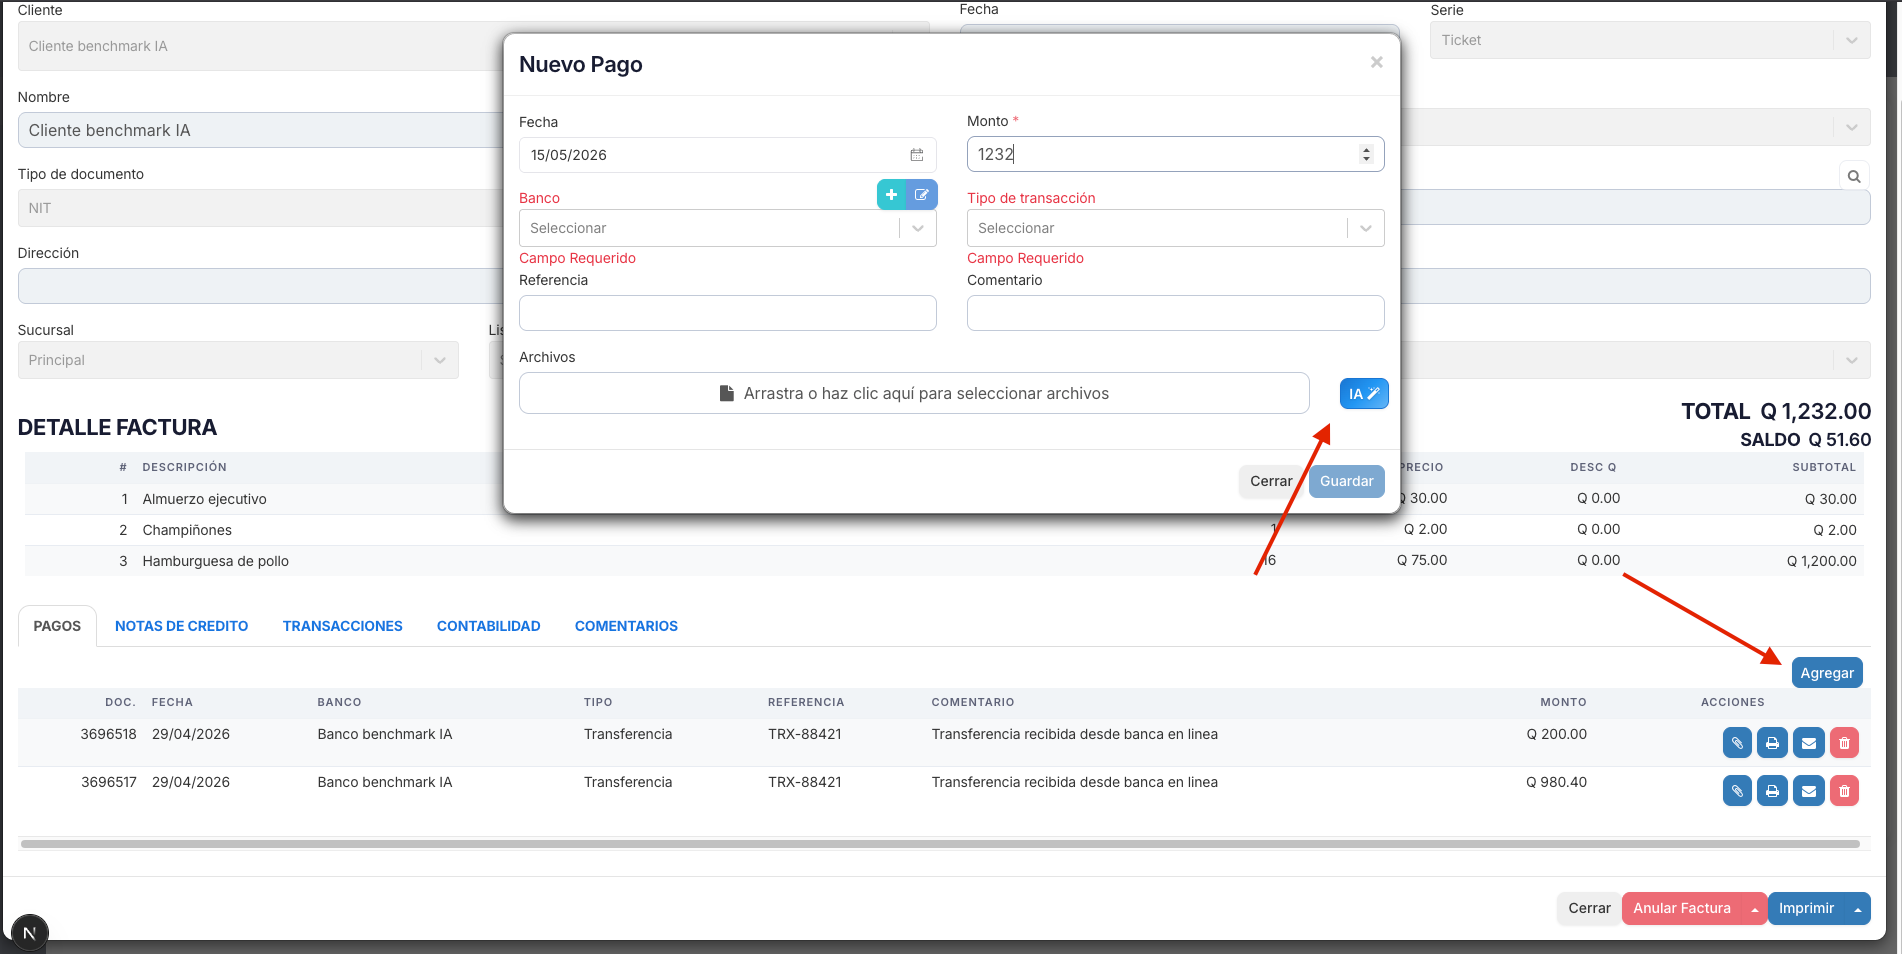Screen dimensions: 1902x954
Task: Open the Fecha calendar picker icon
Action: pos(916,155)
